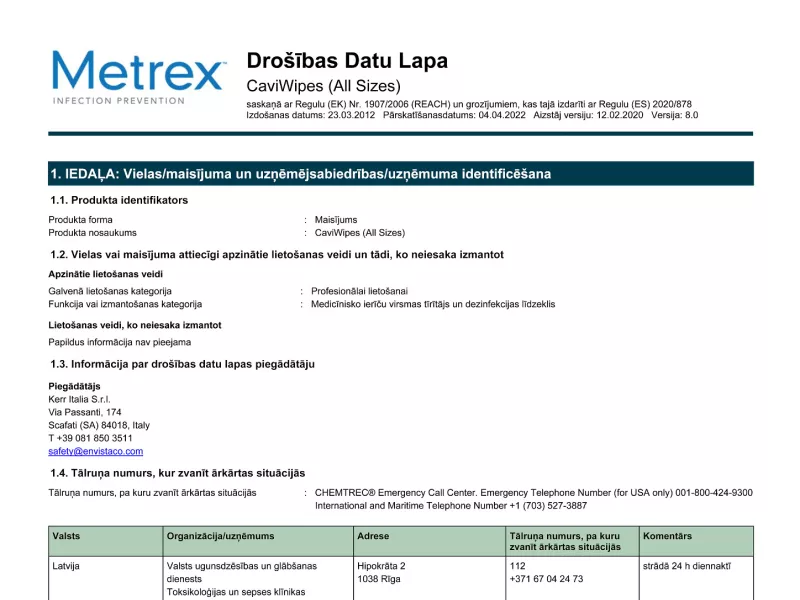Click the Funkcija vai izmantošanas kategorija label
The image size is (800, 600).
click(125, 304)
